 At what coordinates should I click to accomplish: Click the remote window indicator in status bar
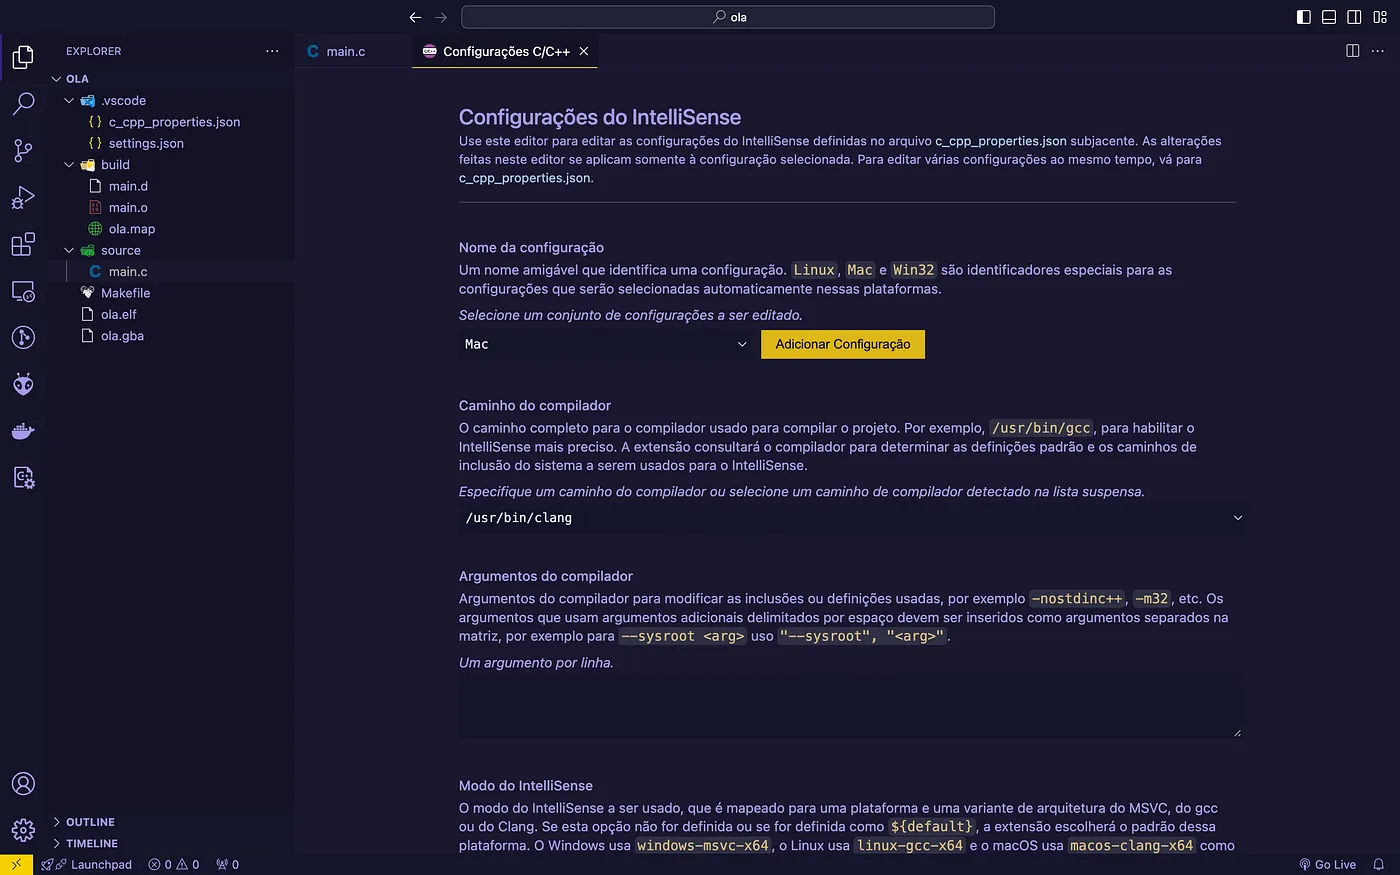tap(16, 864)
